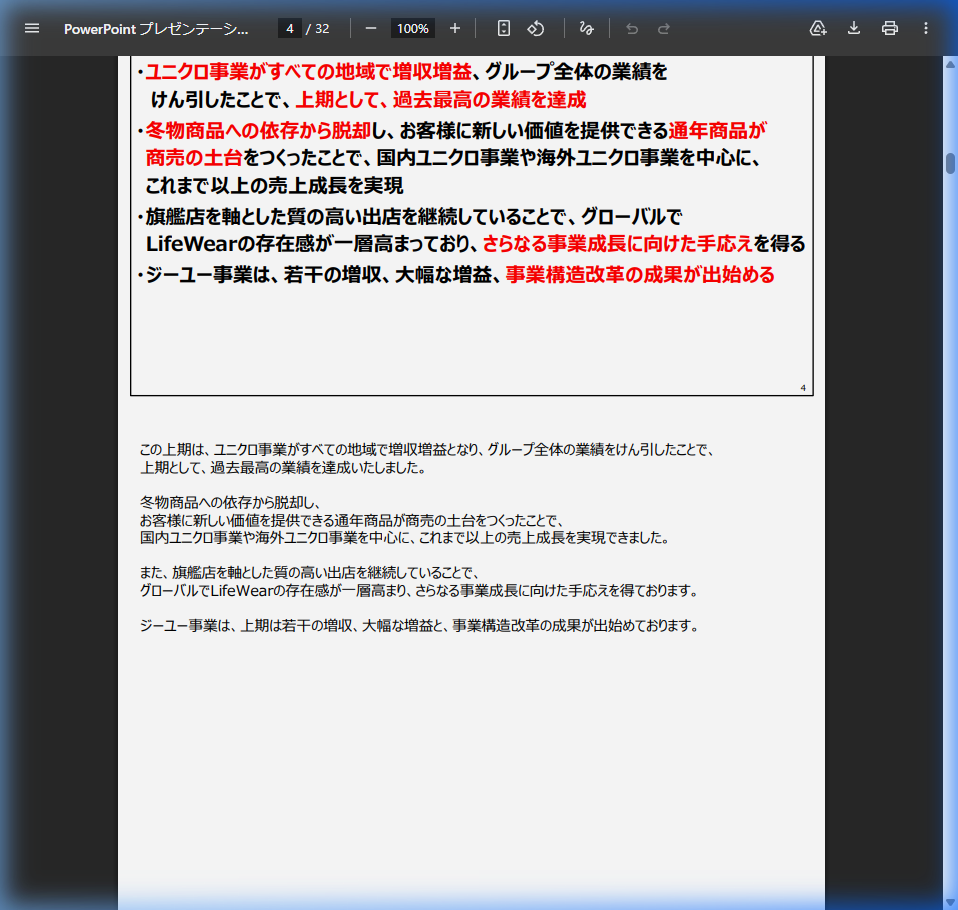Viewport: 958px width, 910px height.
Task: Click red text ユニクロ事業がすべての地域で増収増益
Action: (x=309, y=72)
